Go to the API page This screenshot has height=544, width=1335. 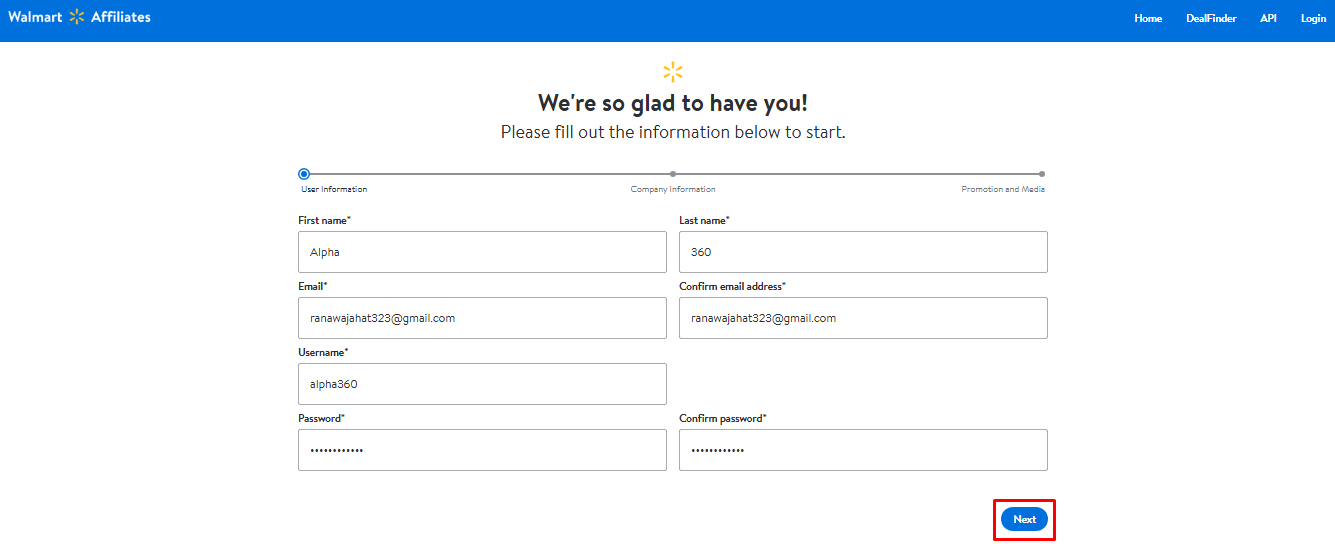tap(1268, 18)
